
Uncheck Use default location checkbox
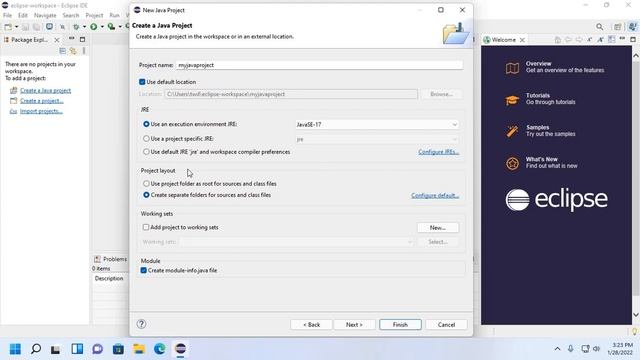point(142,82)
